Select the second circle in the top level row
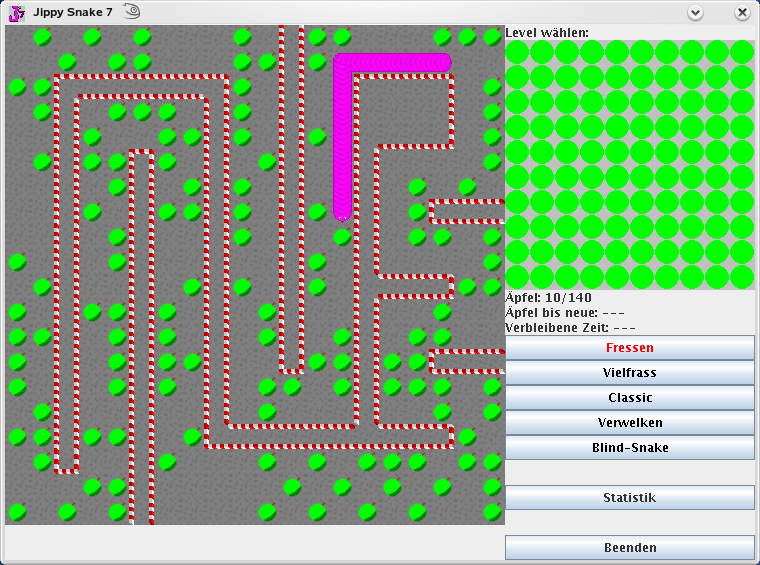760x565 pixels. click(x=542, y=52)
